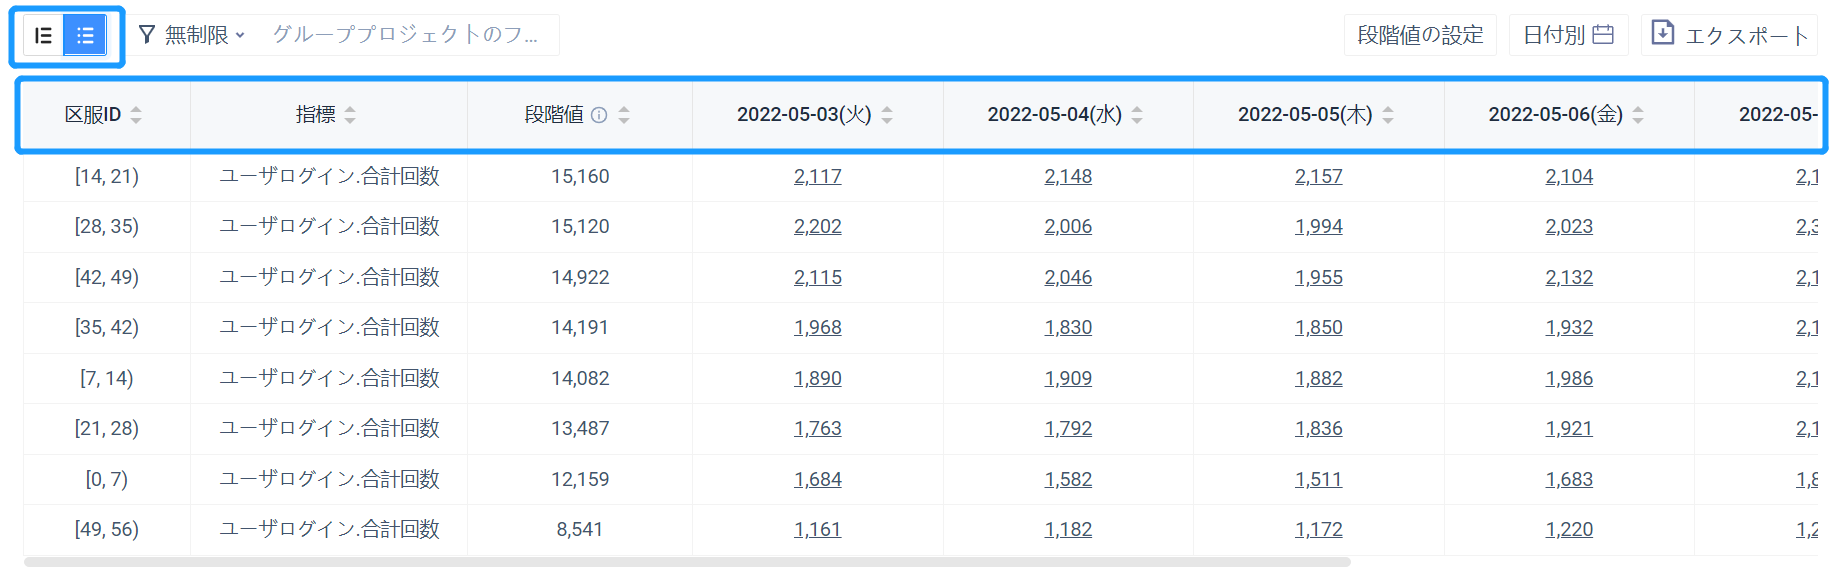Screen dimensions: 1848x579
Task: Open the 1,182 value for 2022-05-04
Action: click(1068, 530)
